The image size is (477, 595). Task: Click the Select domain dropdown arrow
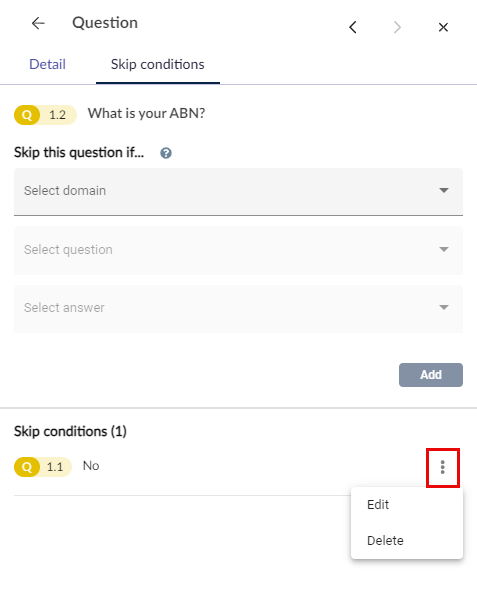(444, 190)
